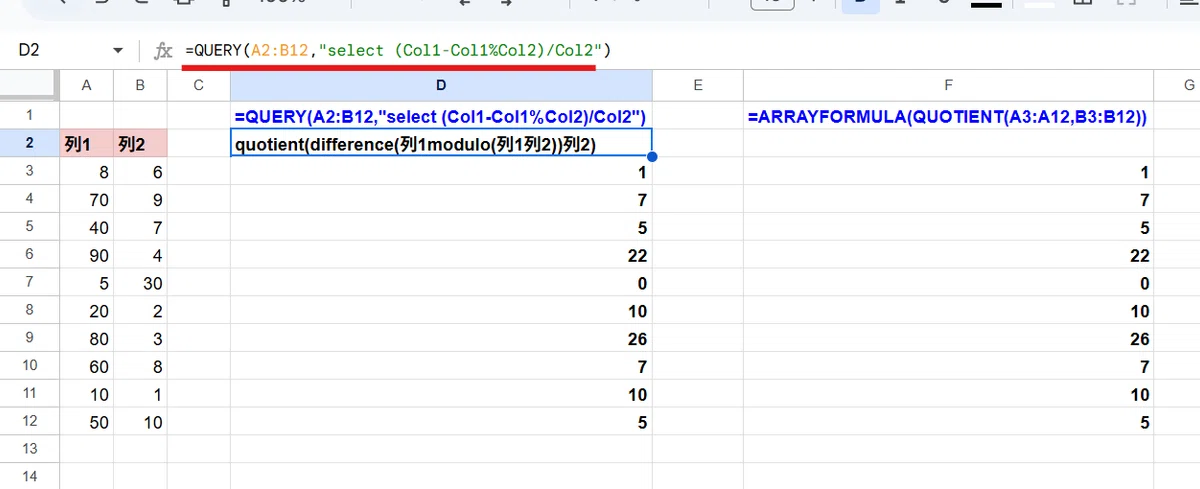The height and width of the screenshot is (489, 1200).
Task: Select the cell labeled 列1
Action: pyautogui.click(x=86, y=144)
